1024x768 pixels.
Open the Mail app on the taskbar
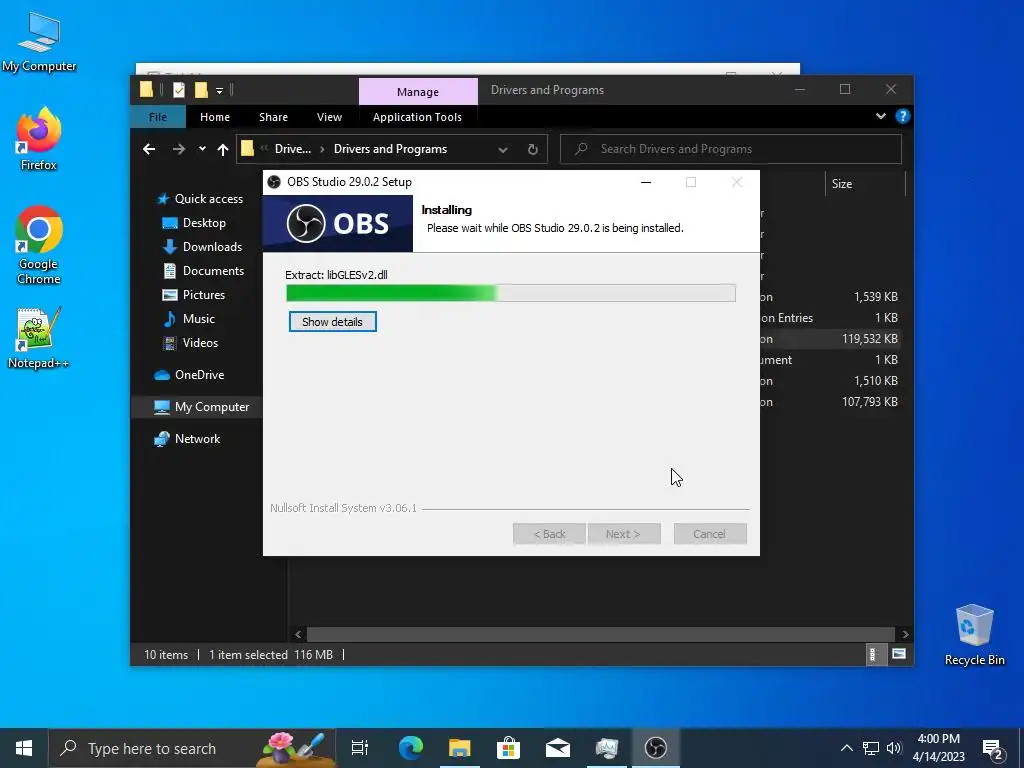(x=558, y=748)
